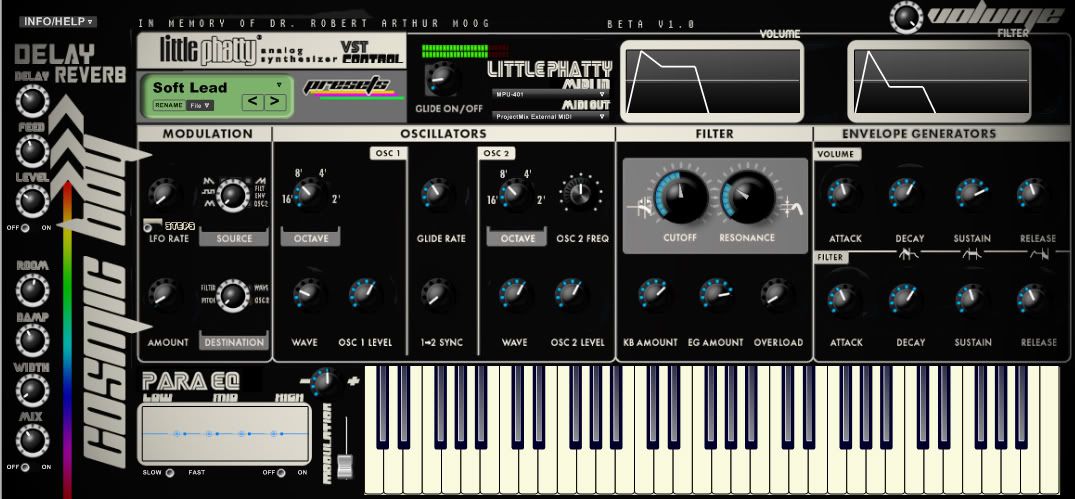This screenshot has width=1075, height=499.
Task: Click the modulation Source selector knob
Action: coord(233,195)
